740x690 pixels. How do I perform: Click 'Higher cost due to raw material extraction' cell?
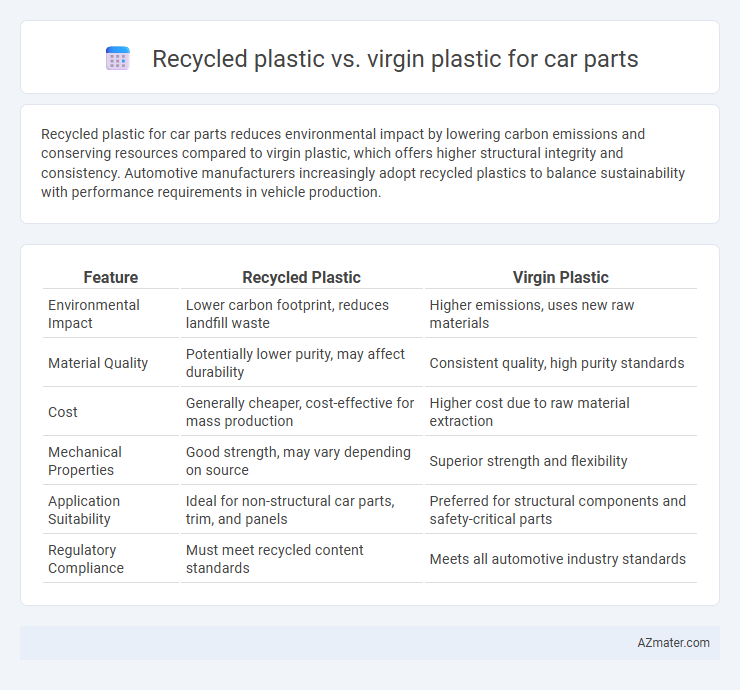[529, 412]
